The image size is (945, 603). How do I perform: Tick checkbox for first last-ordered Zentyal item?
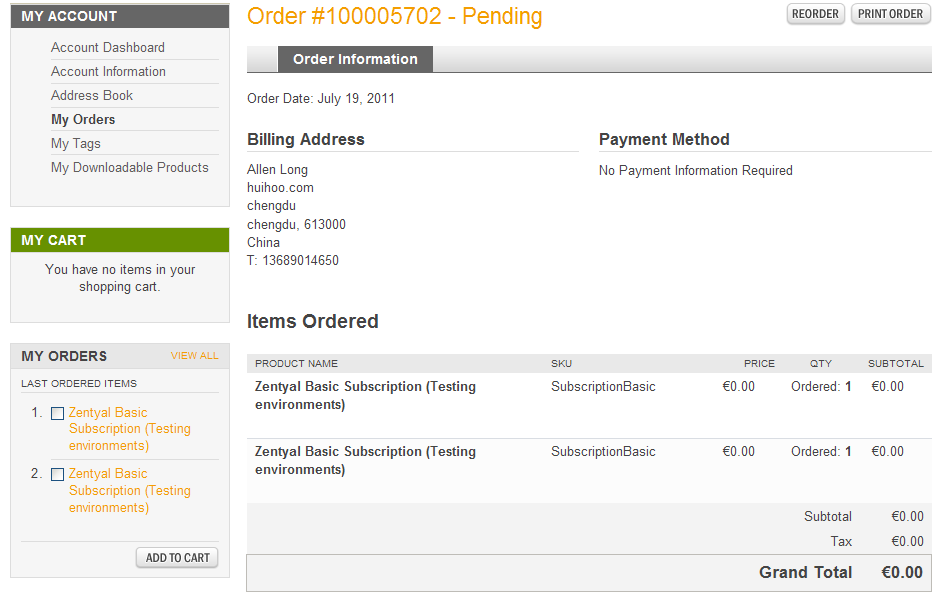(x=57, y=413)
